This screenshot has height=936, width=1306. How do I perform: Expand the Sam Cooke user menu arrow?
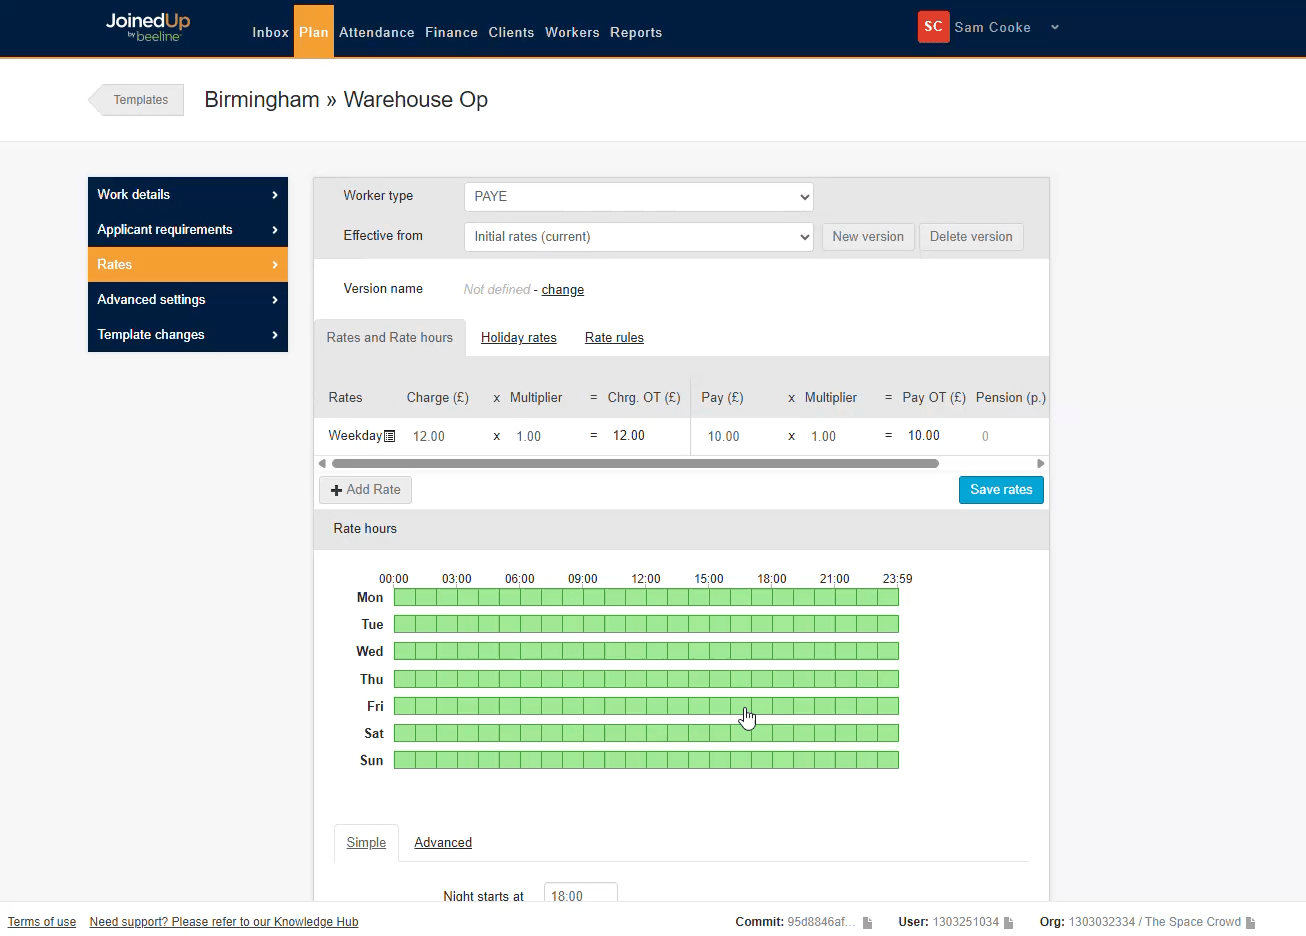[1054, 28]
